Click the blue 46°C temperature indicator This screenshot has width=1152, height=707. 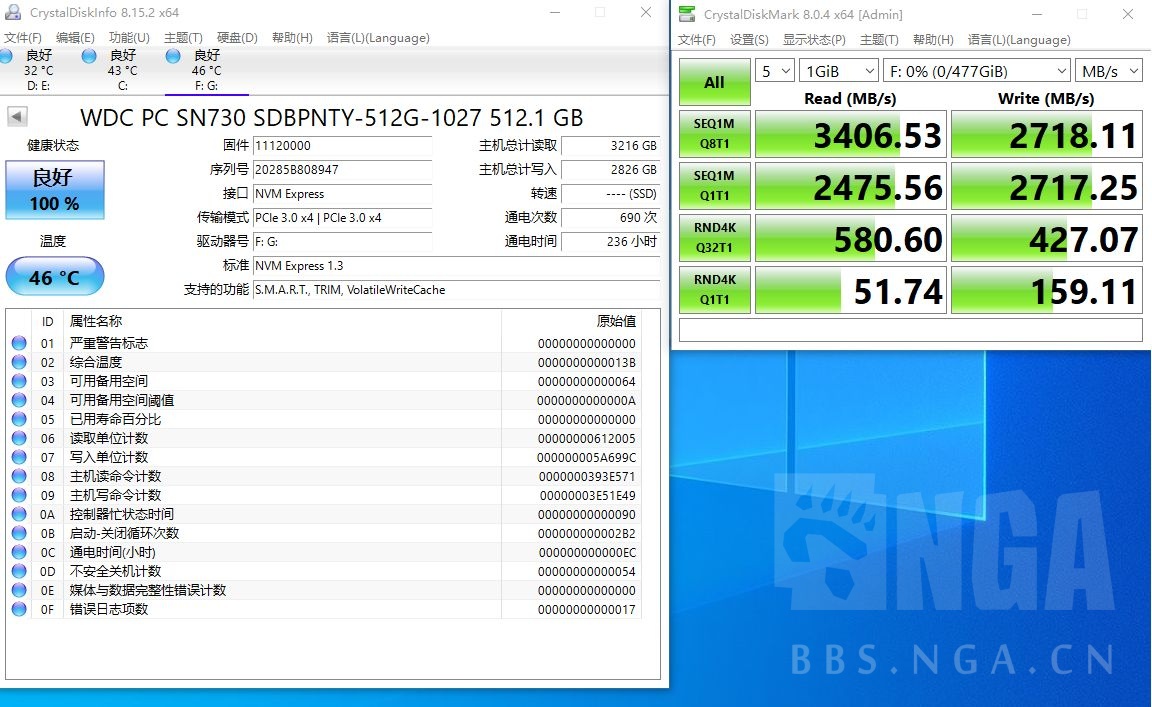54,277
